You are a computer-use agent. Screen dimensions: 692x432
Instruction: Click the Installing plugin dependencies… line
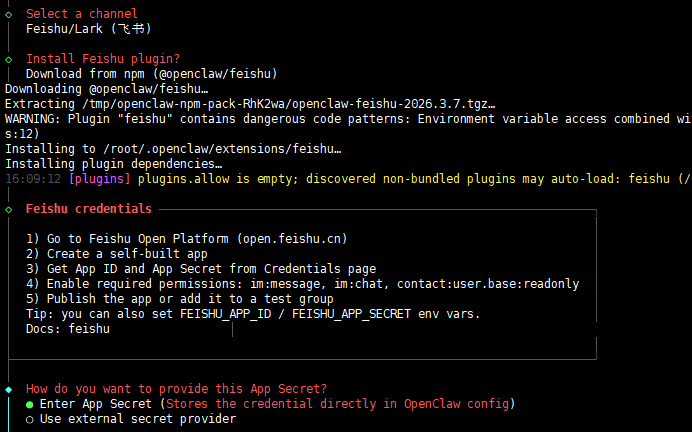113,164
